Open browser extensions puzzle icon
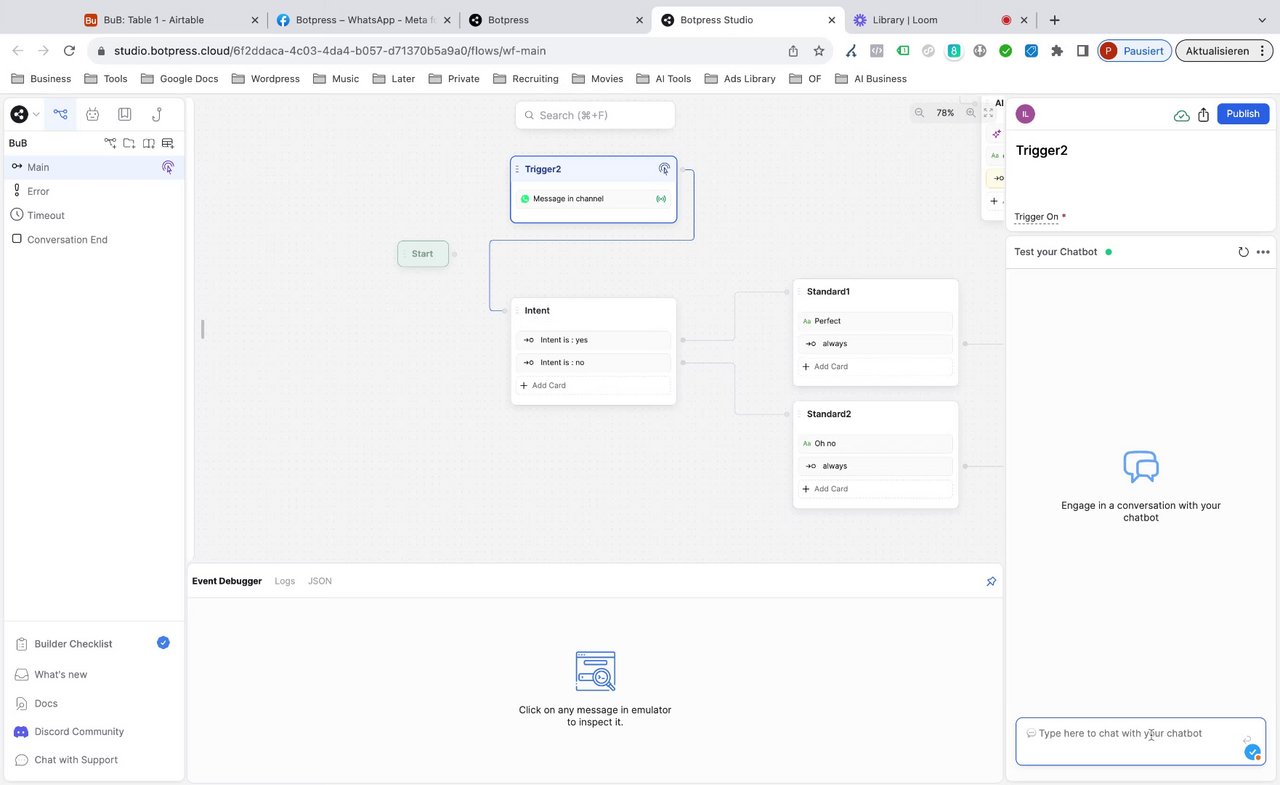 [x=1057, y=51]
